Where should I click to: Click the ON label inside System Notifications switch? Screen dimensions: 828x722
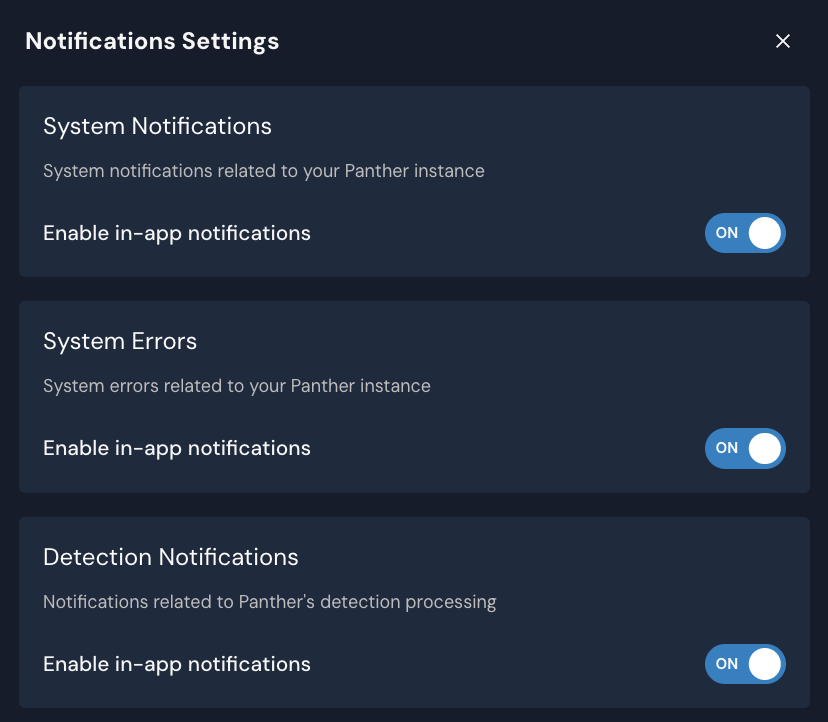pyautogui.click(x=727, y=232)
